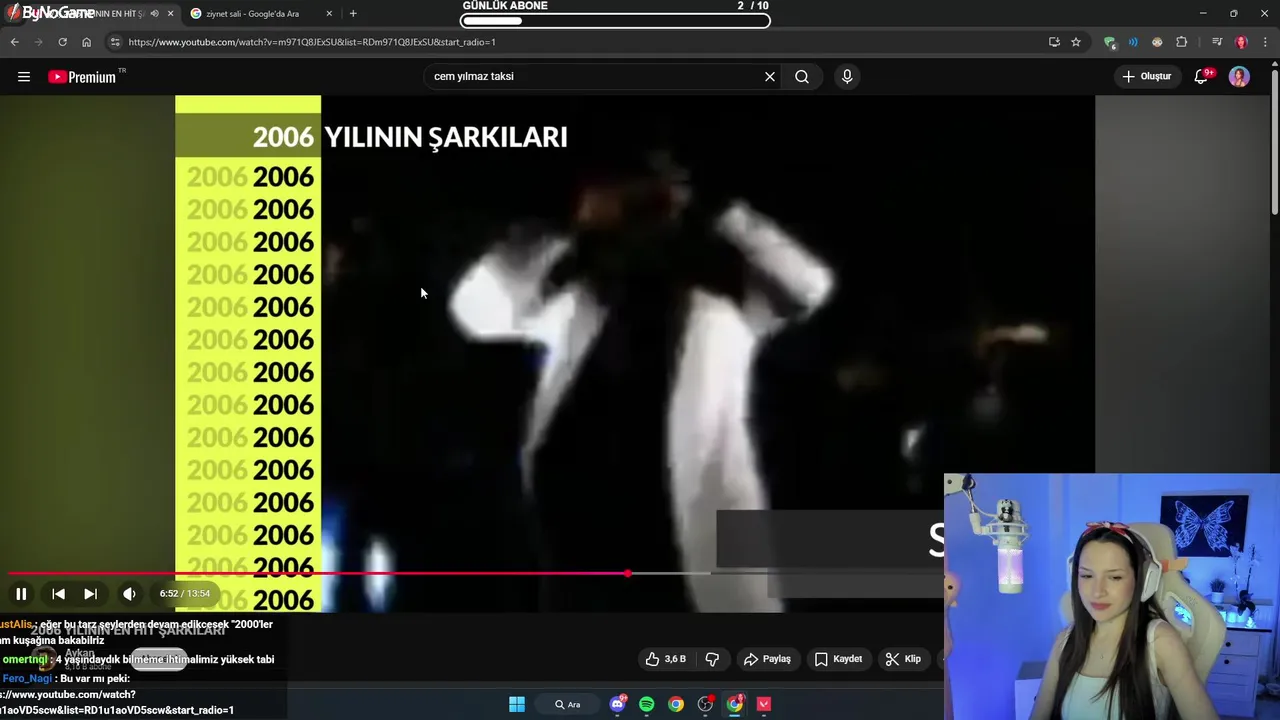The image size is (1280, 720).
Task: Skip to the previous video
Action: point(58,594)
